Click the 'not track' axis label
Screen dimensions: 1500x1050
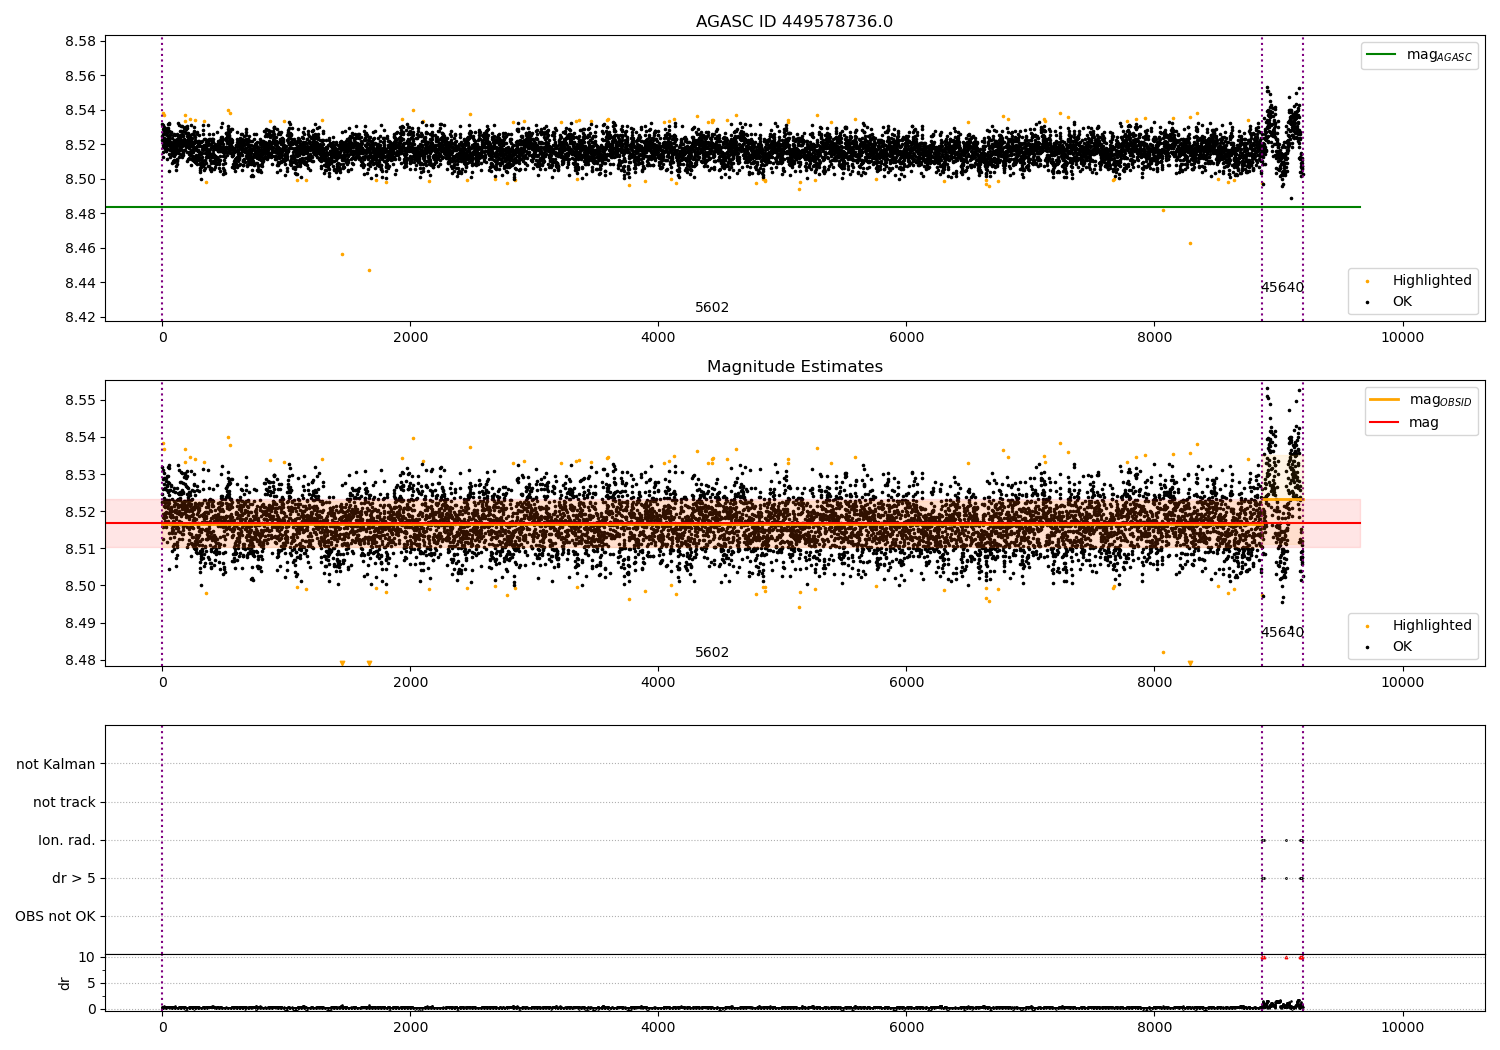pos(64,802)
